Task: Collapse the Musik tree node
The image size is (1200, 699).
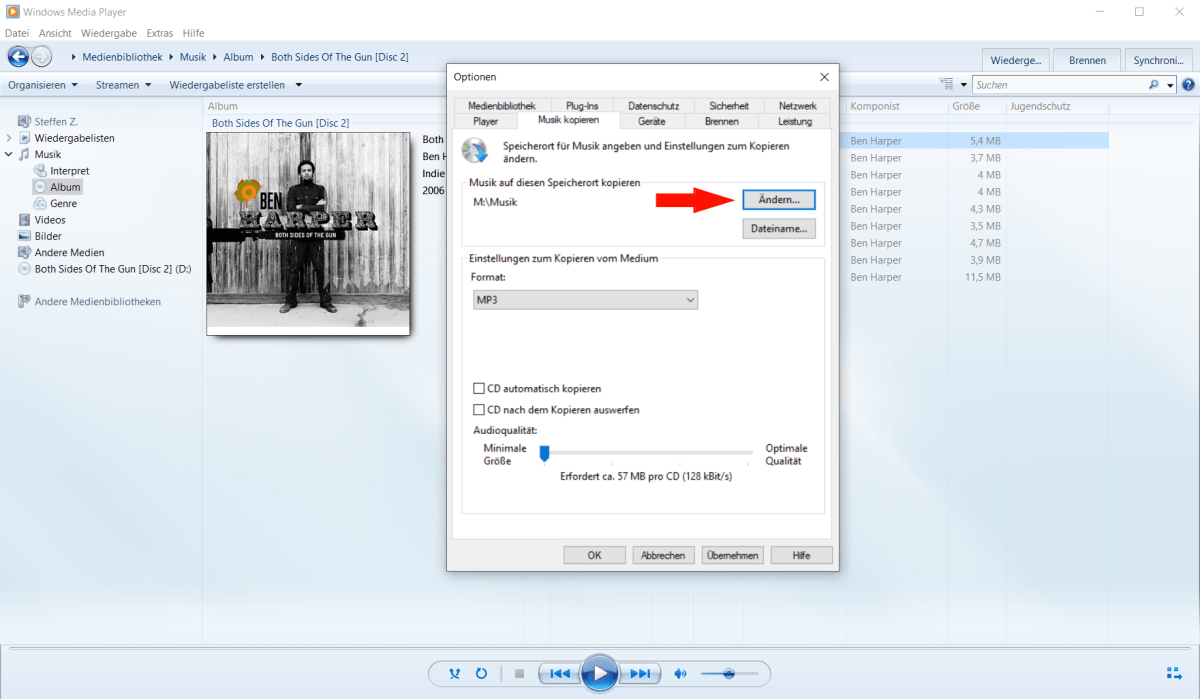Action: click(x=9, y=154)
